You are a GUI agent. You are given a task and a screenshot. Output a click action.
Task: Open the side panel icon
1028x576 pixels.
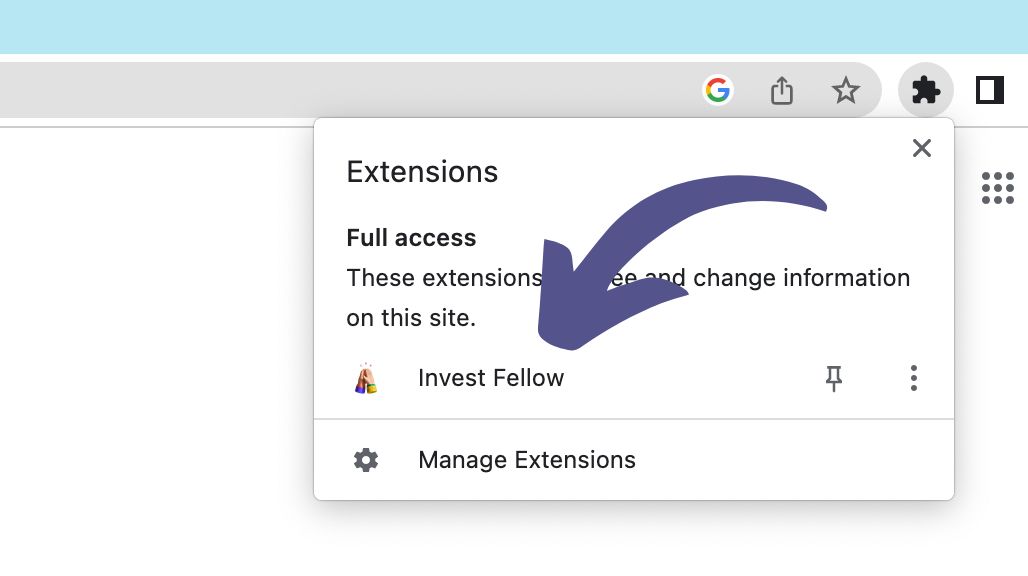(990, 91)
